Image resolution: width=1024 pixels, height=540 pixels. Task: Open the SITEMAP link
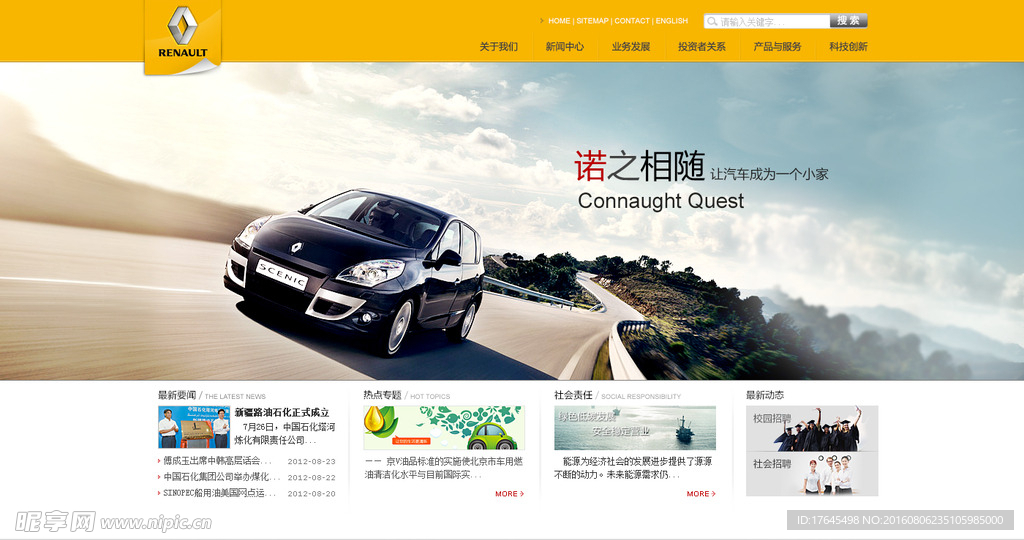click(x=592, y=21)
